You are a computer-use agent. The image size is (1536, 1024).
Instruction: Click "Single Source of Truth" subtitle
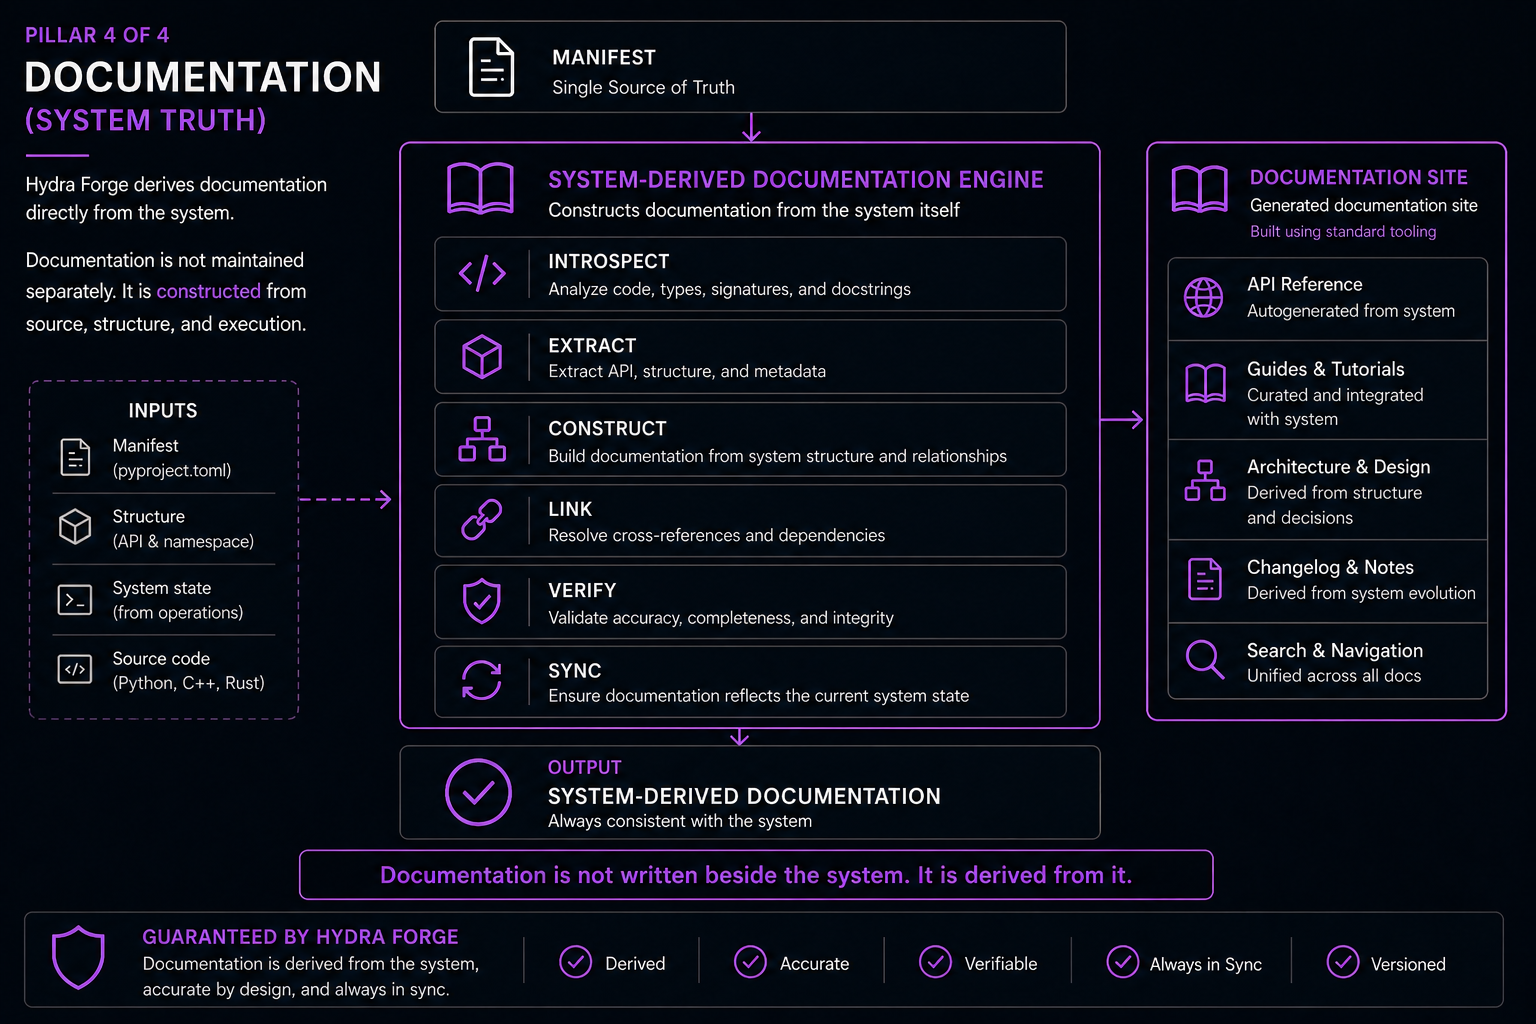click(643, 87)
